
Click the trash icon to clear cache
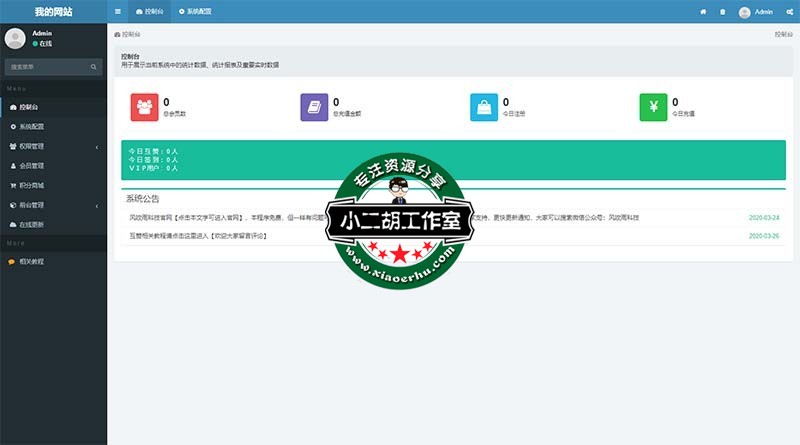point(723,12)
